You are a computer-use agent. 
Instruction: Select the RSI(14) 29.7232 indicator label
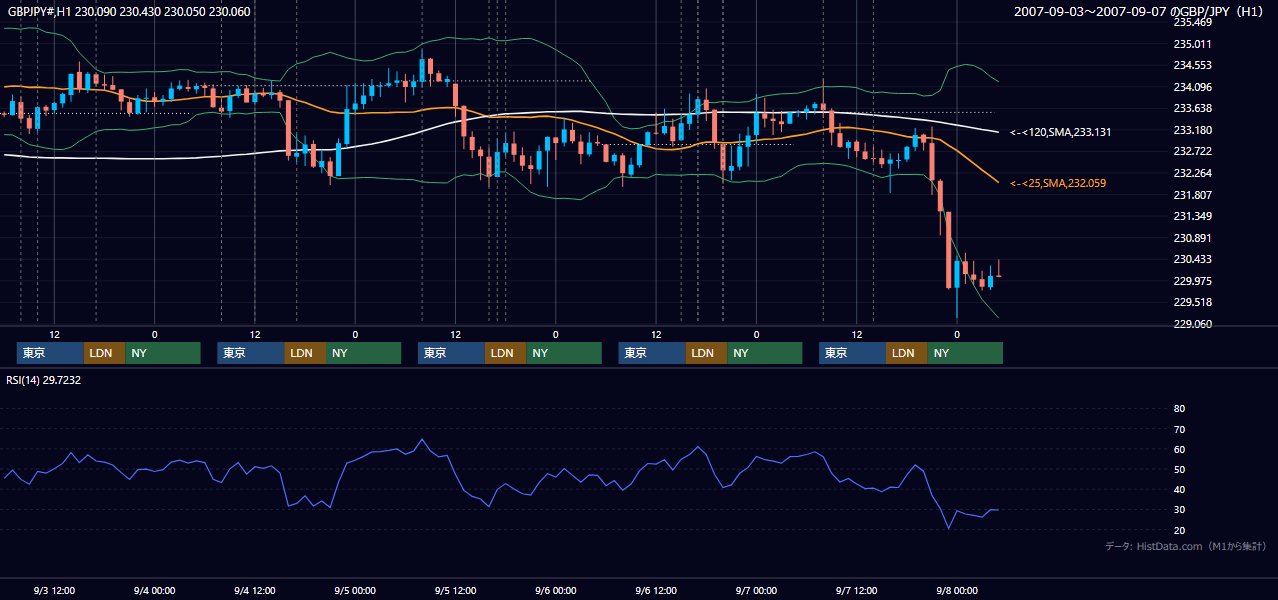[44, 380]
